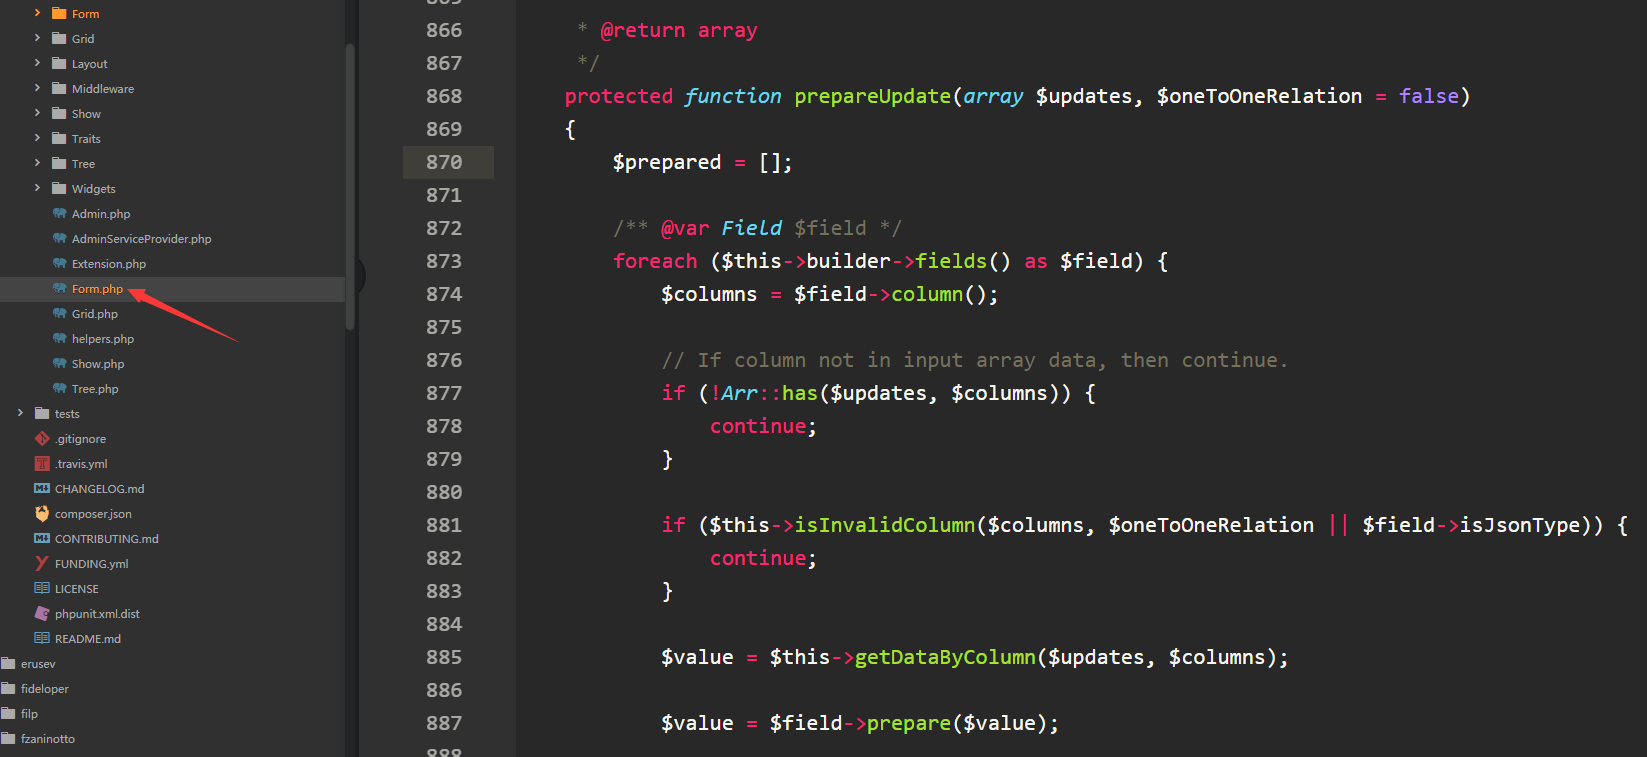Click the Middleware folder icon
1647x757 pixels.
pyautogui.click(x=59, y=88)
